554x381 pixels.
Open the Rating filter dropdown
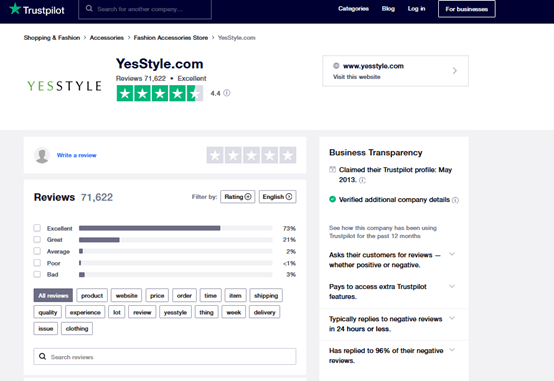[238, 197]
